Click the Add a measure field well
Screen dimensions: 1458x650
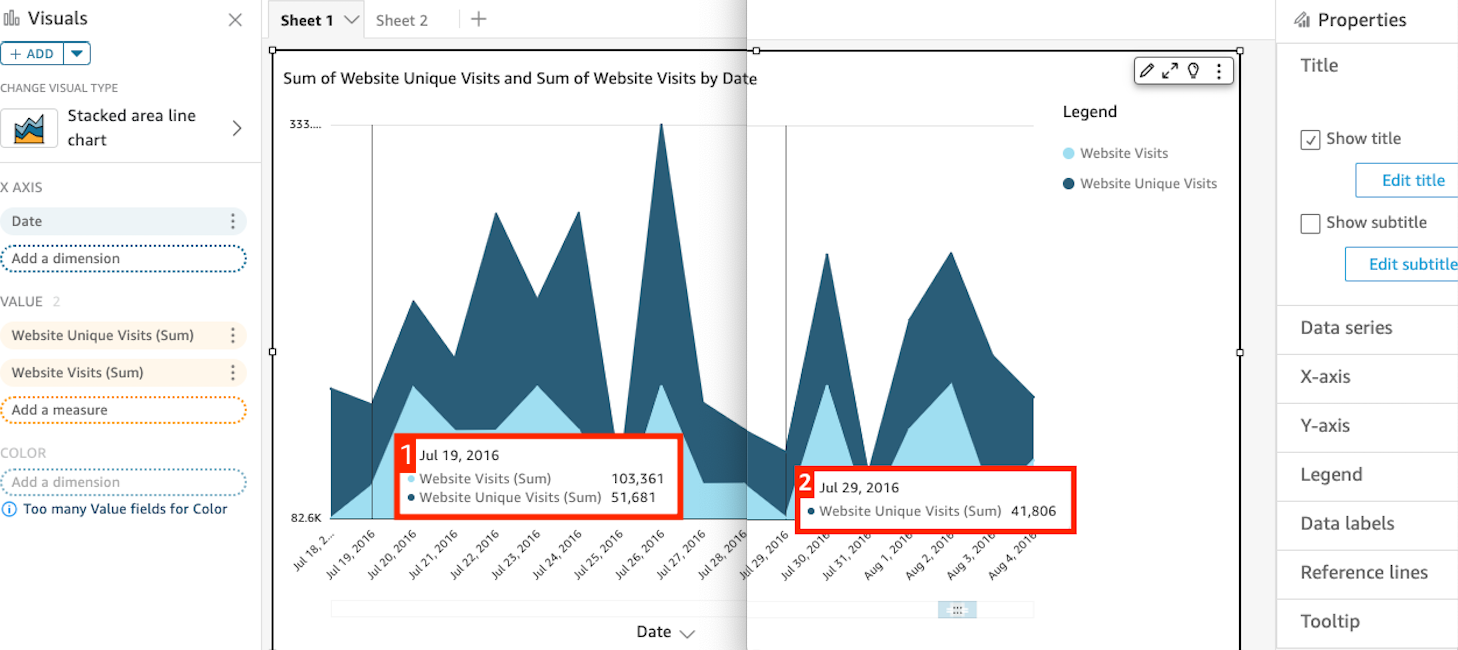pyautogui.click(x=123, y=410)
